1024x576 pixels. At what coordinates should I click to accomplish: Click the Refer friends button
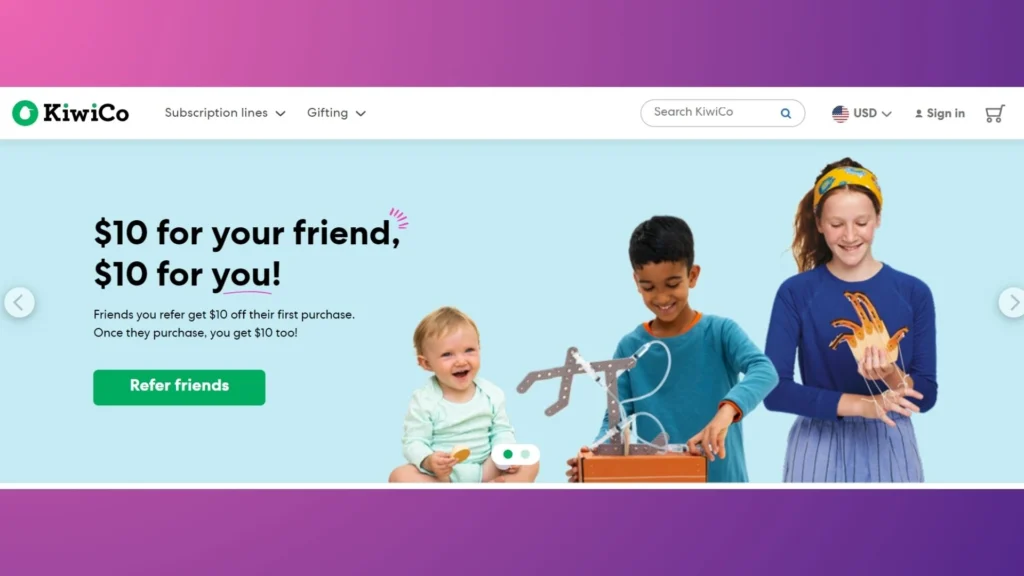point(179,387)
